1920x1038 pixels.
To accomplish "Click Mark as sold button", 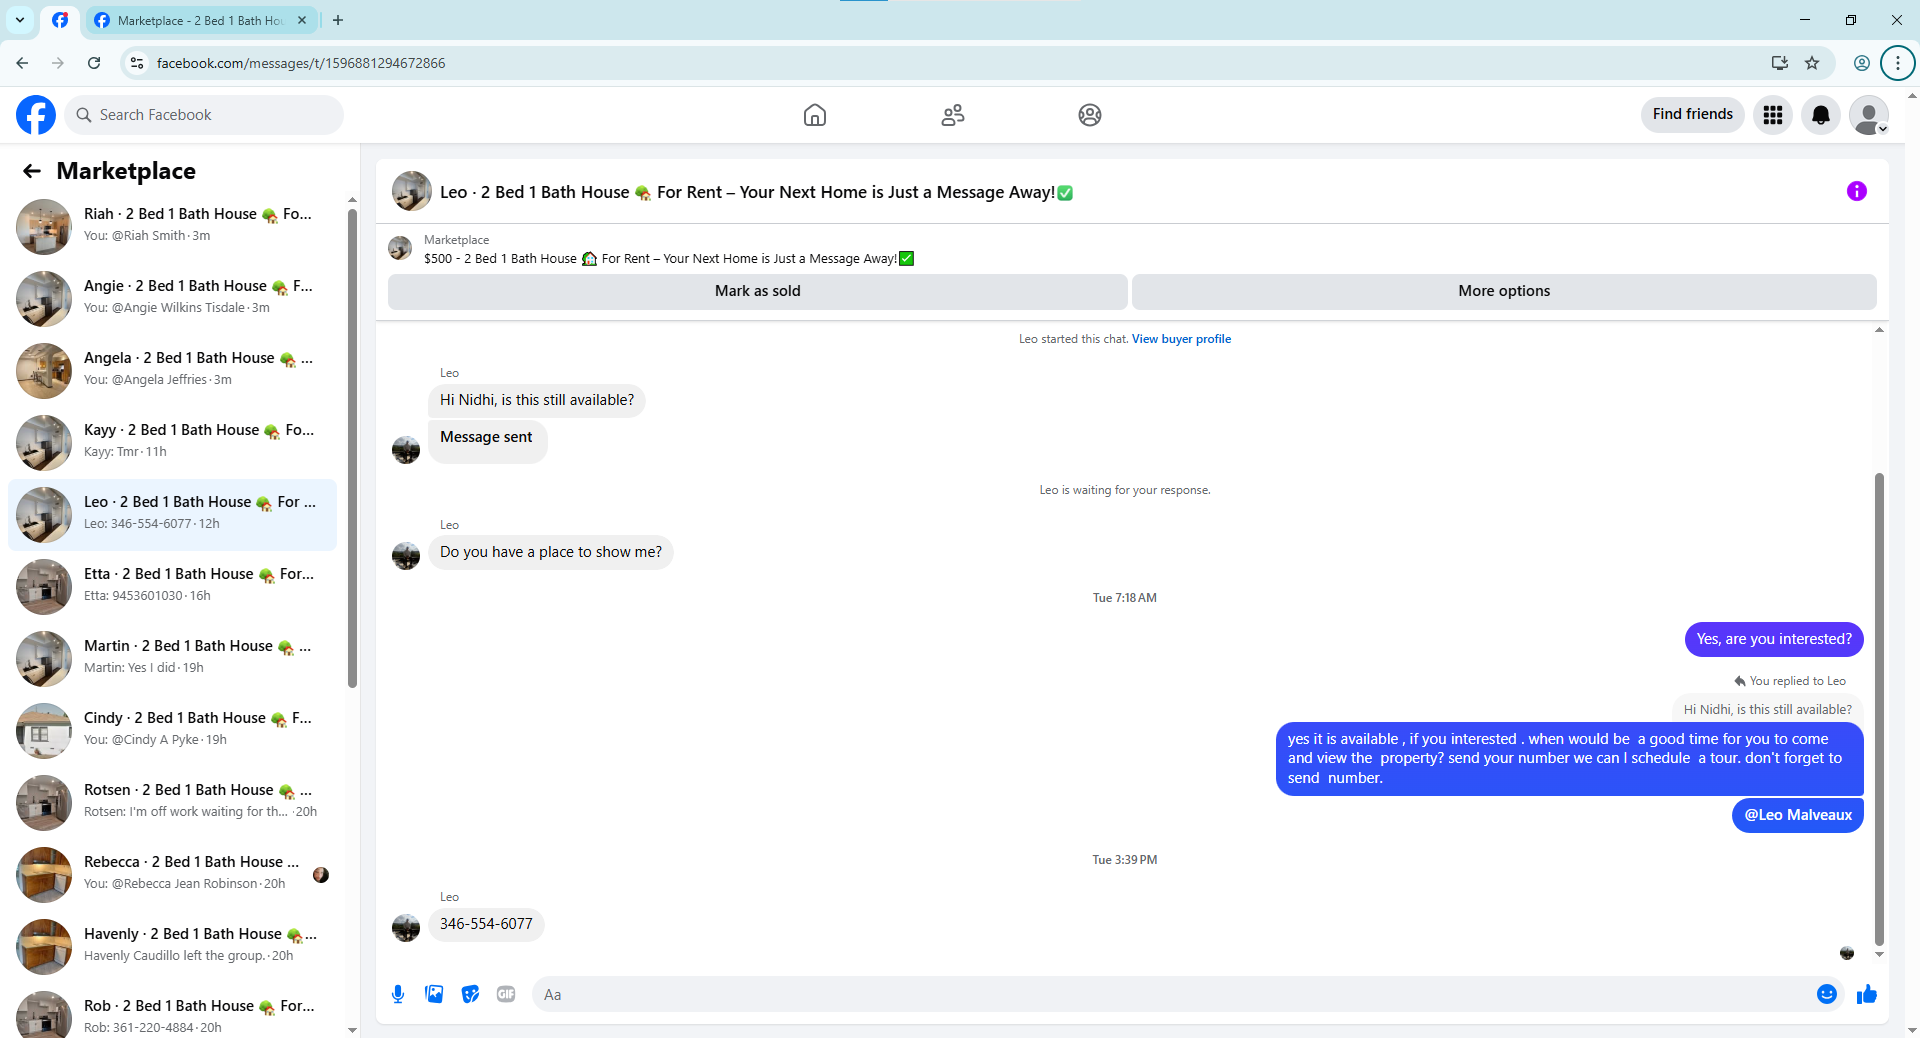I will pos(758,291).
